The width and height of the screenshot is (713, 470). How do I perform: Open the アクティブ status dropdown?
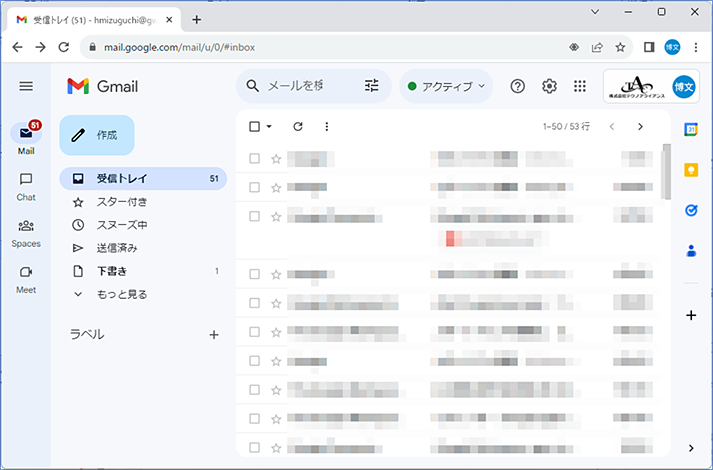point(446,86)
